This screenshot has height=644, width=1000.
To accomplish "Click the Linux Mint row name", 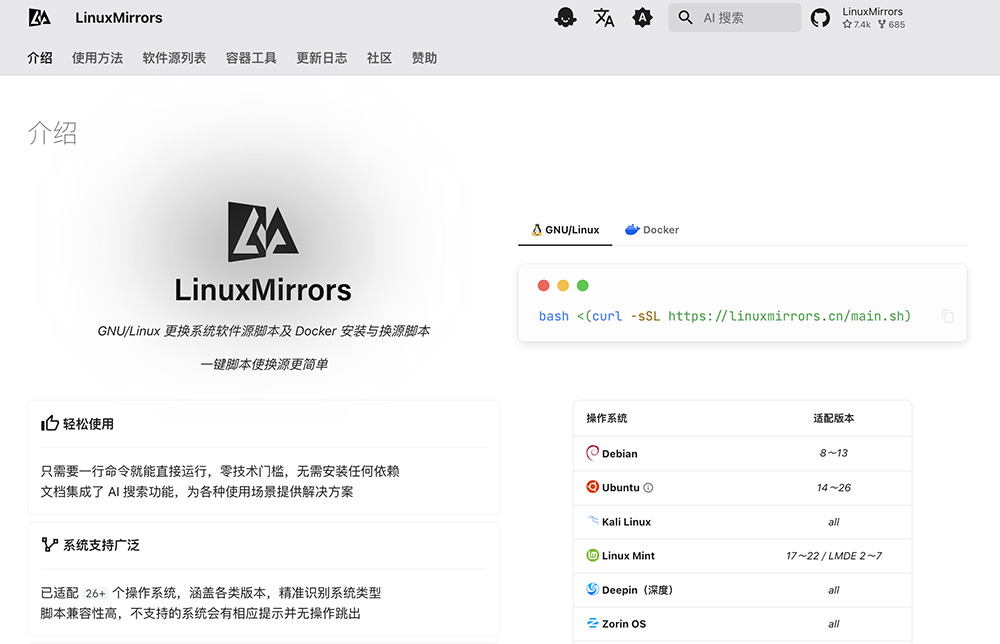I will click(628, 555).
